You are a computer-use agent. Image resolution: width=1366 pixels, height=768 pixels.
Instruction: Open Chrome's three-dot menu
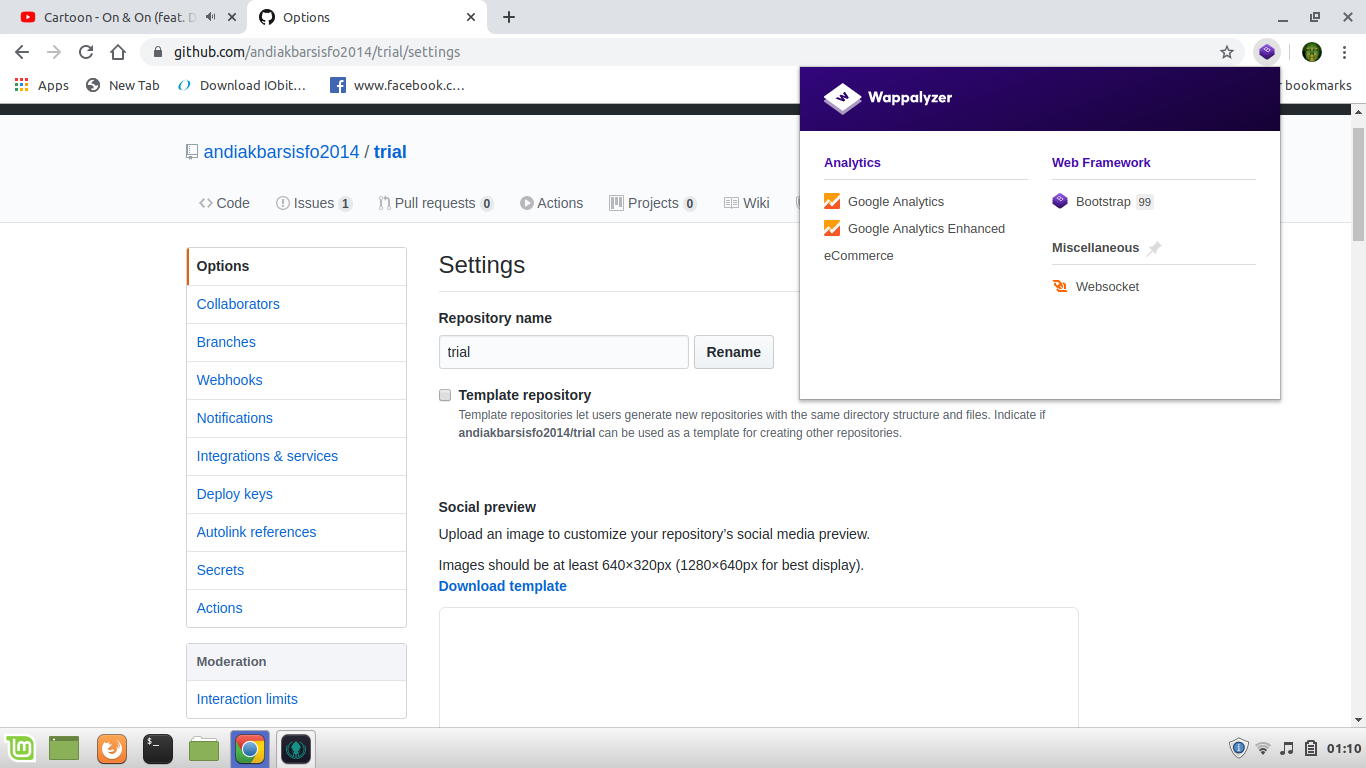click(1344, 52)
